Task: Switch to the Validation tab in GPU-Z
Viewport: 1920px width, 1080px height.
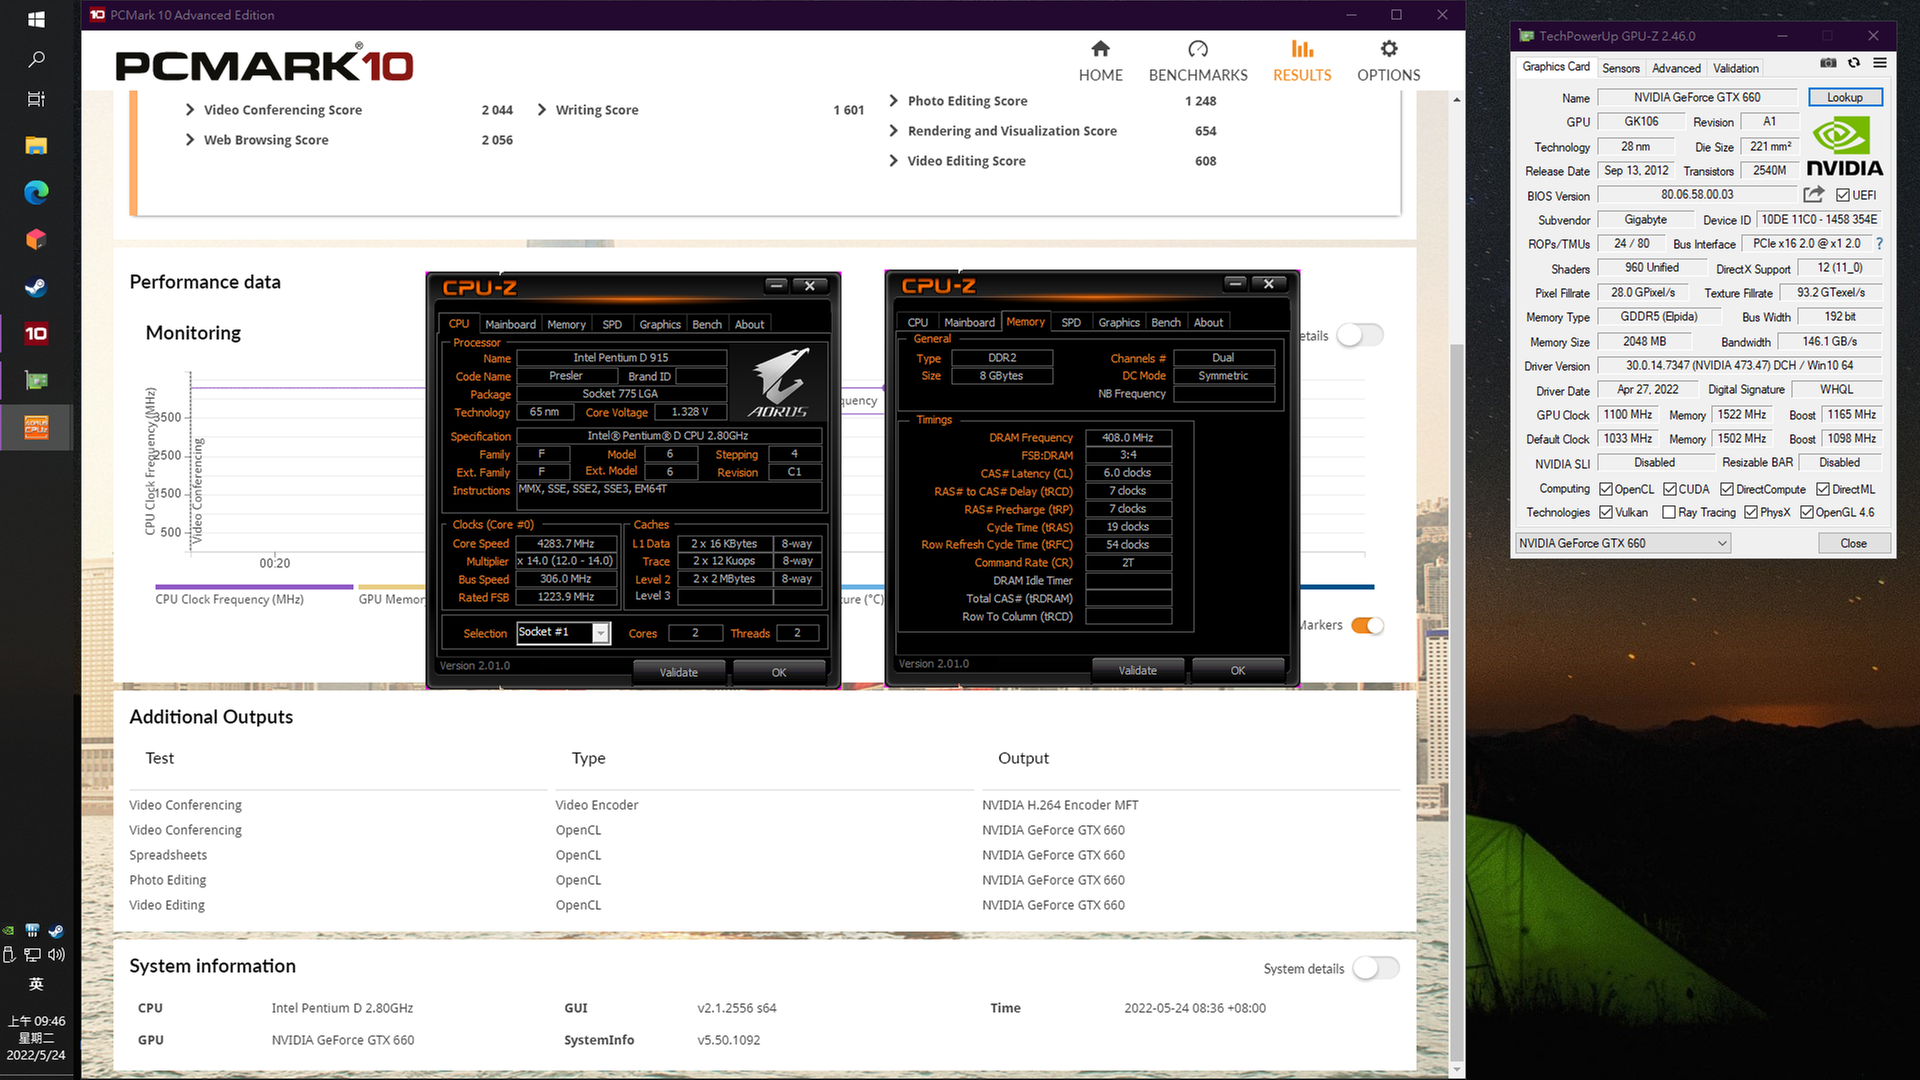Action: [x=1735, y=68]
